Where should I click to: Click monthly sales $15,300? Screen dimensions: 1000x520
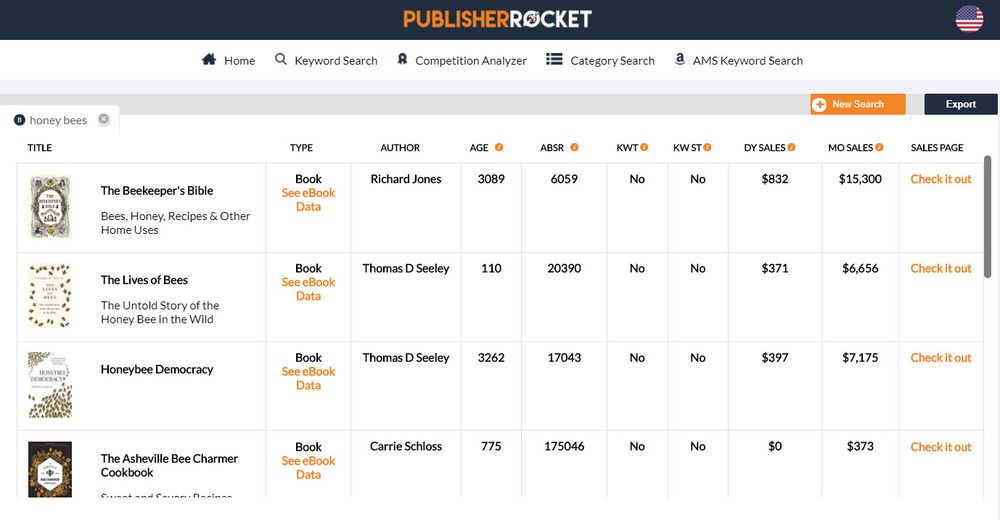[860, 179]
